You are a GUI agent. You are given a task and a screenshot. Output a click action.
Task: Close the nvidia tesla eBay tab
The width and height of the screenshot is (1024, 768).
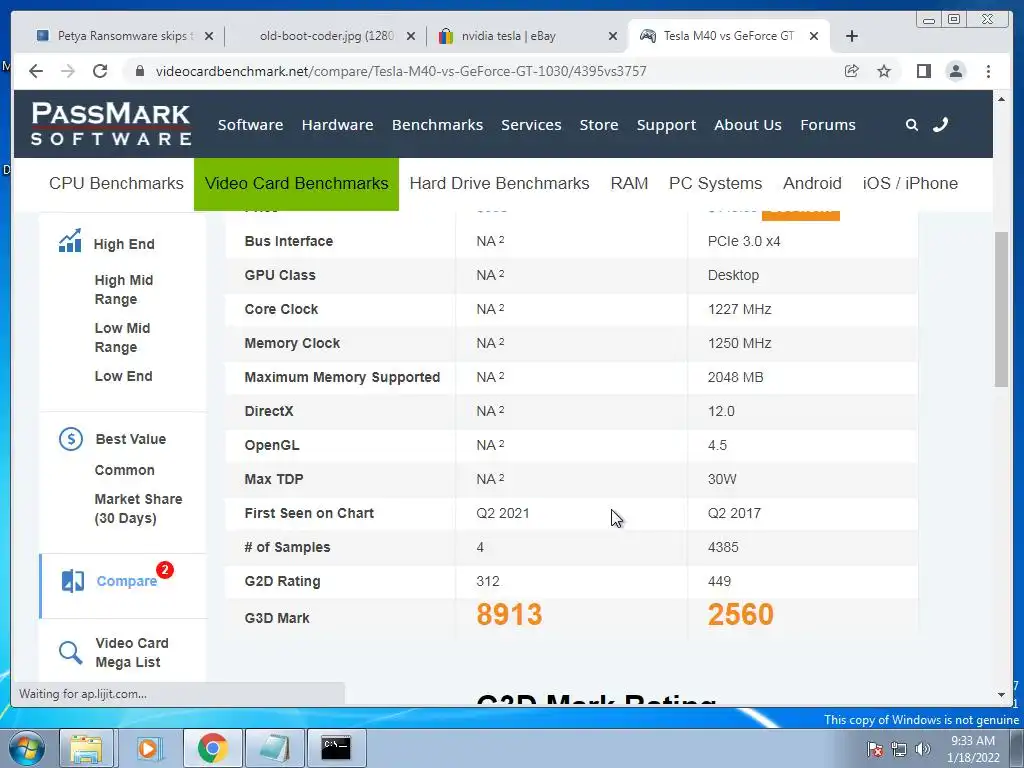[x=613, y=36]
